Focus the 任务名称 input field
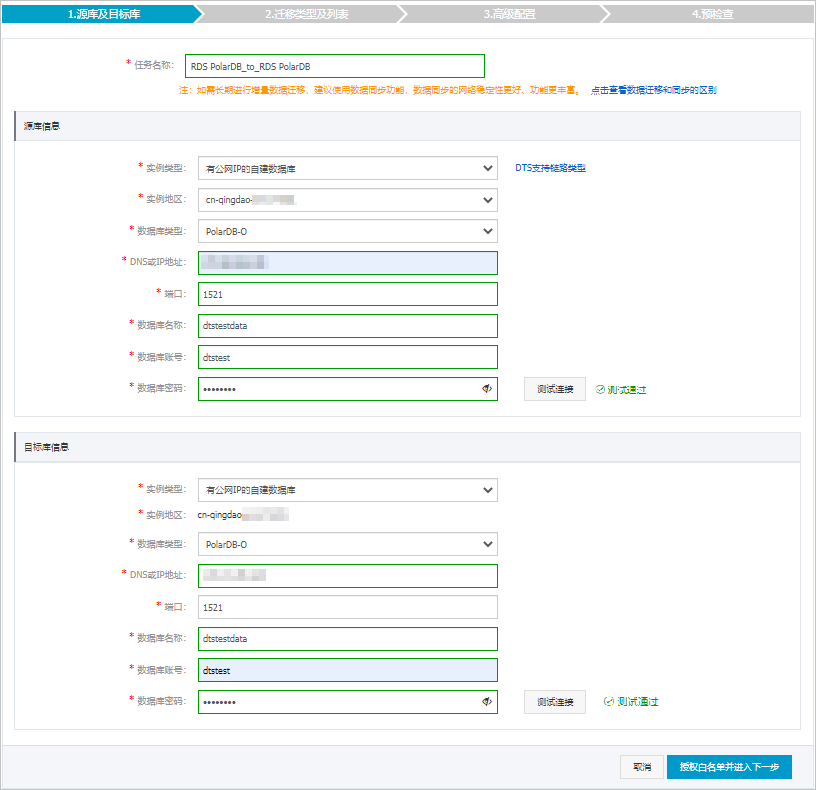816x790 pixels. pos(335,66)
